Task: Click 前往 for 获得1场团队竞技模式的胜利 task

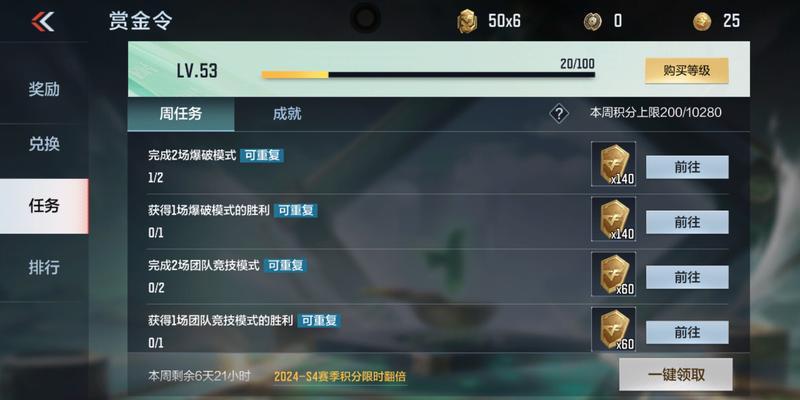Action: click(687, 332)
